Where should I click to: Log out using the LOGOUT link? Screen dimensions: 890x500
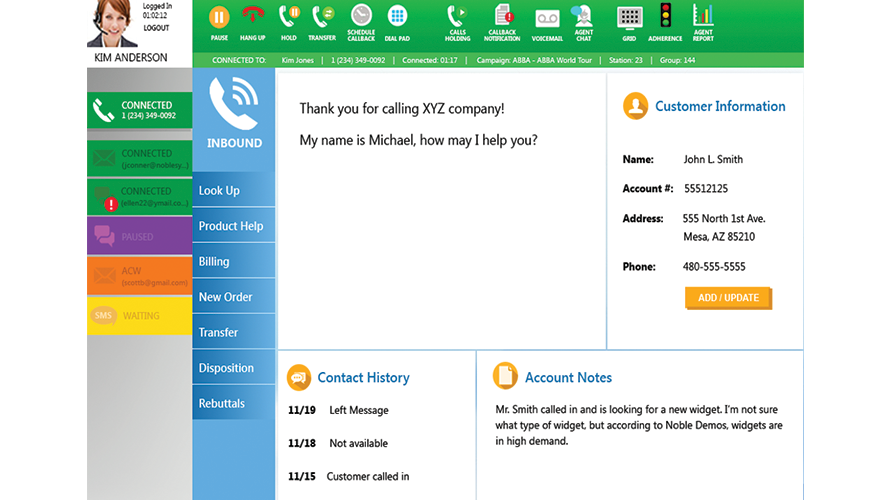pos(156,28)
